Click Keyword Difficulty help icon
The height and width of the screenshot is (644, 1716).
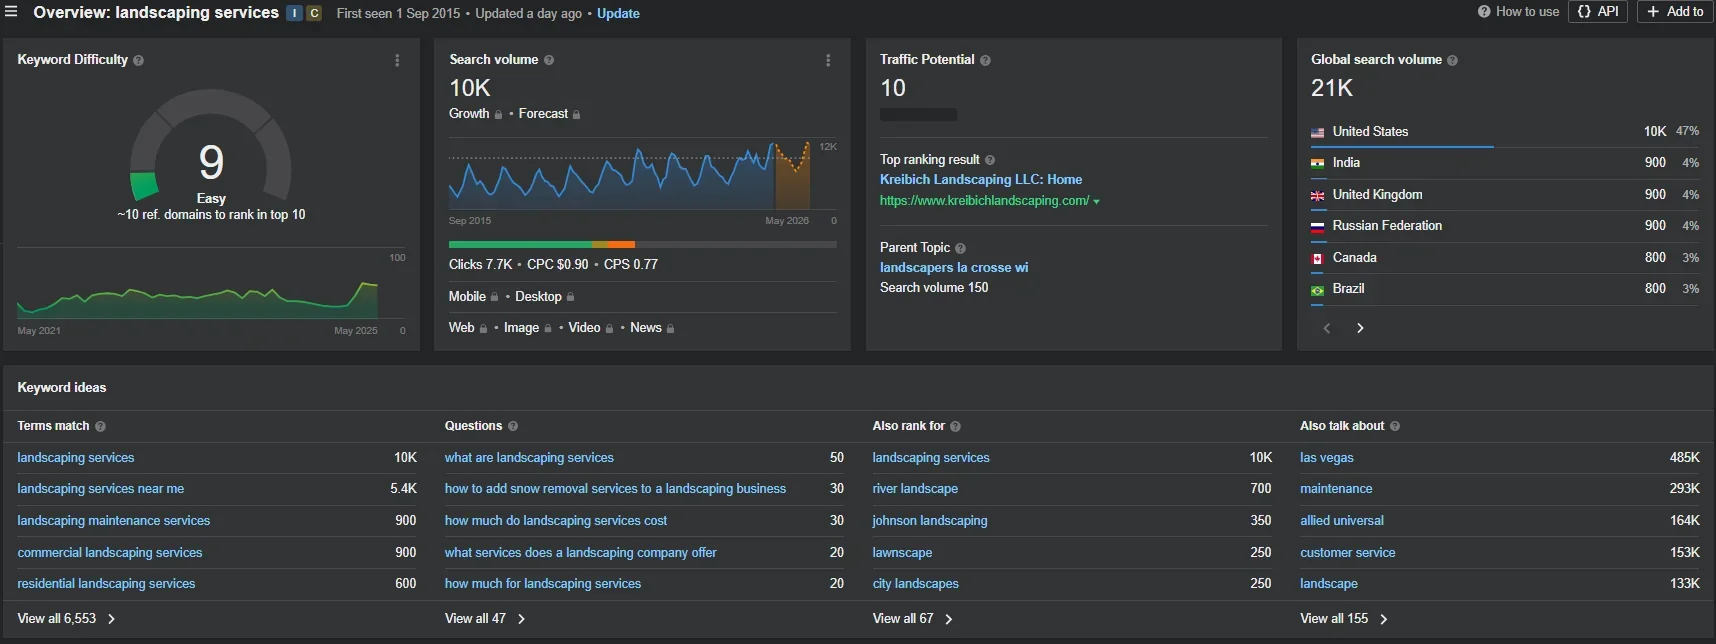click(138, 60)
